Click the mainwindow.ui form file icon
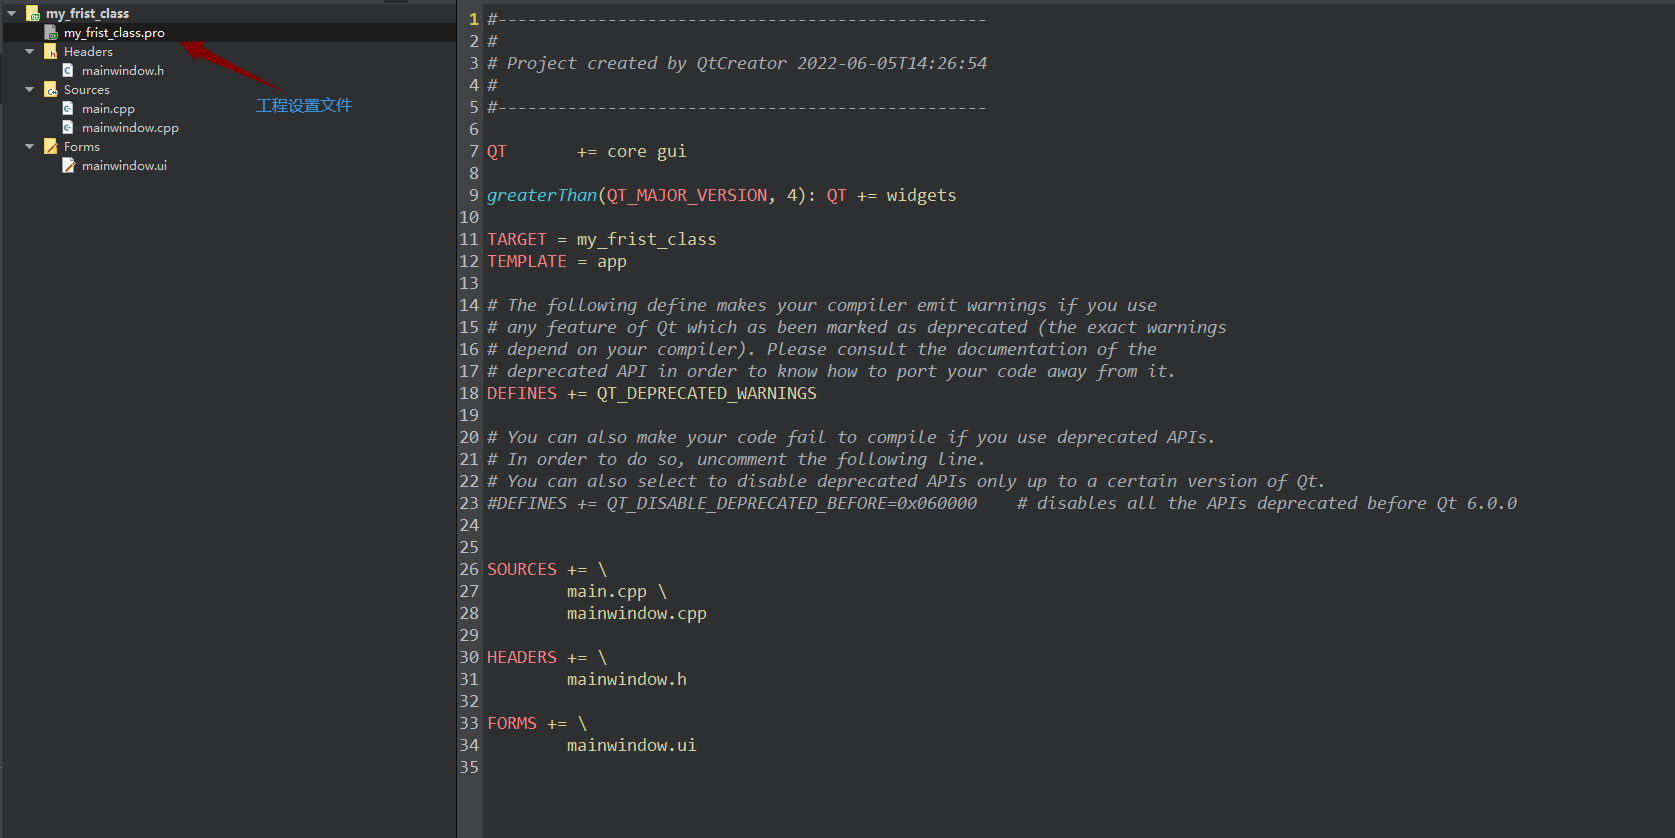This screenshot has width=1675, height=838. click(68, 166)
